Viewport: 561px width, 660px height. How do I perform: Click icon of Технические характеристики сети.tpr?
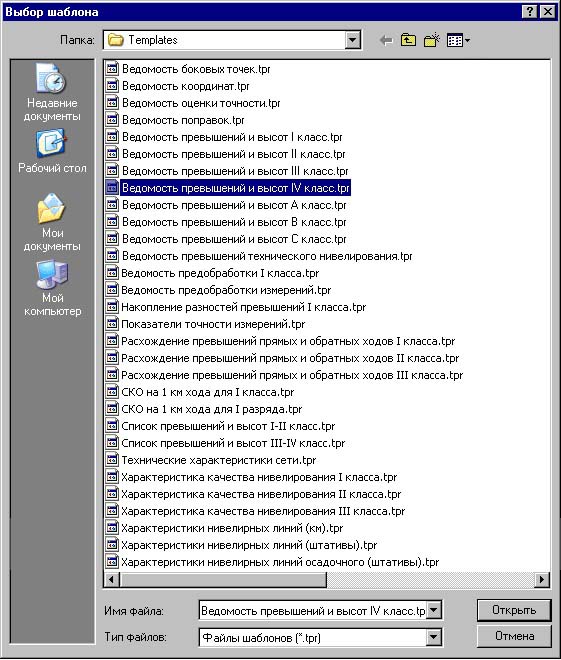pyautogui.click(x=112, y=460)
